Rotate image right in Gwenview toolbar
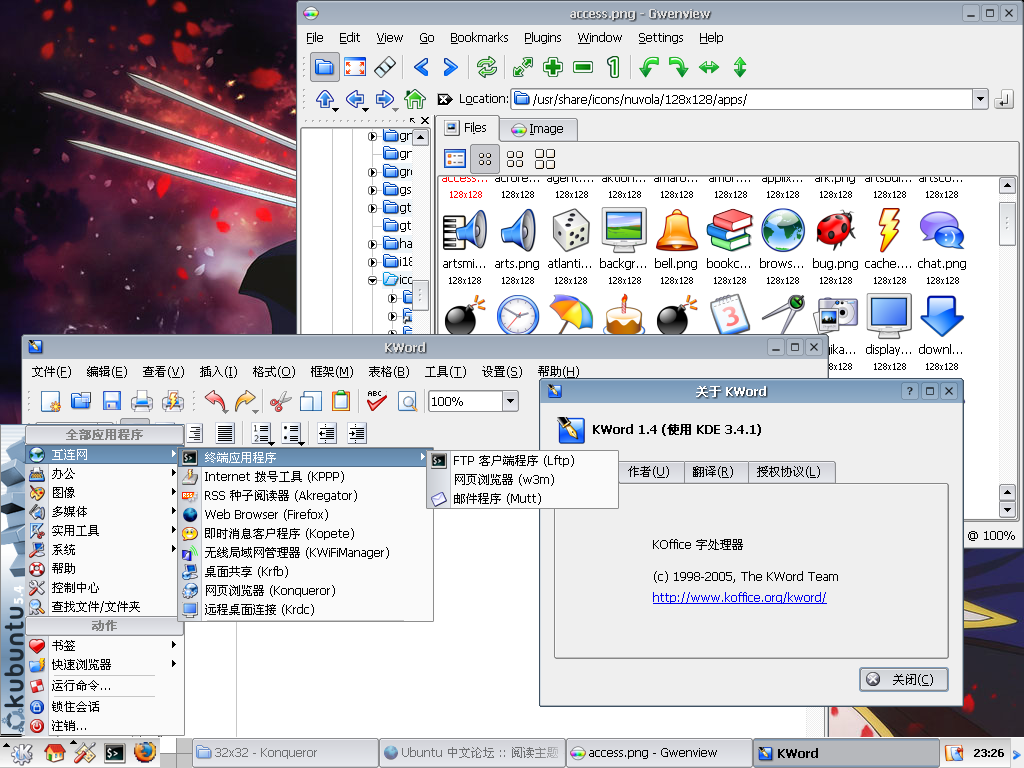The height and width of the screenshot is (768, 1024). [679, 67]
